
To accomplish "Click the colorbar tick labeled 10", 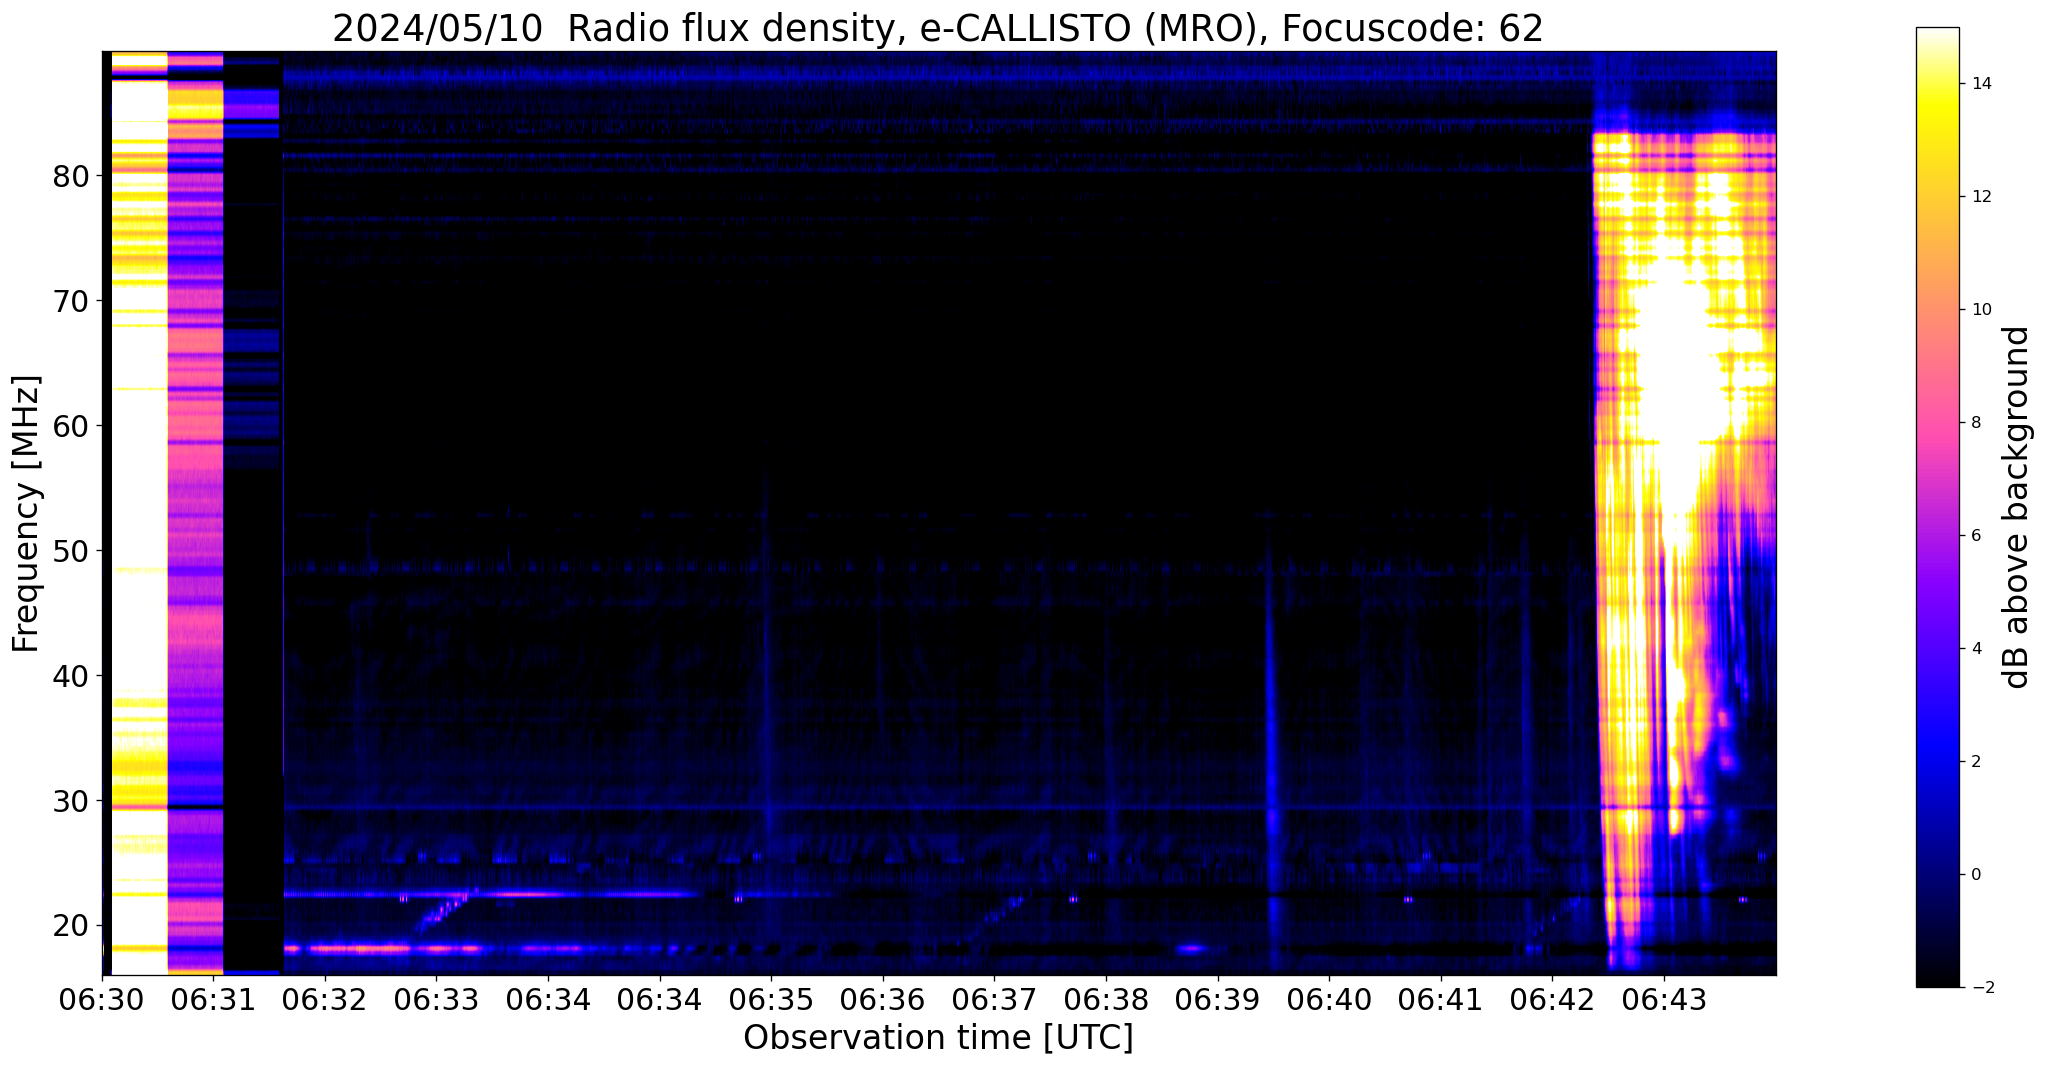I will [1980, 310].
